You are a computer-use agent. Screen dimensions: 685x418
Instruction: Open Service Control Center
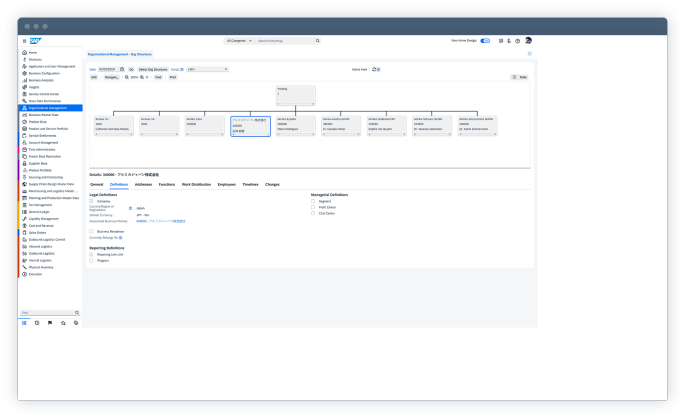[x=44, y=94]
